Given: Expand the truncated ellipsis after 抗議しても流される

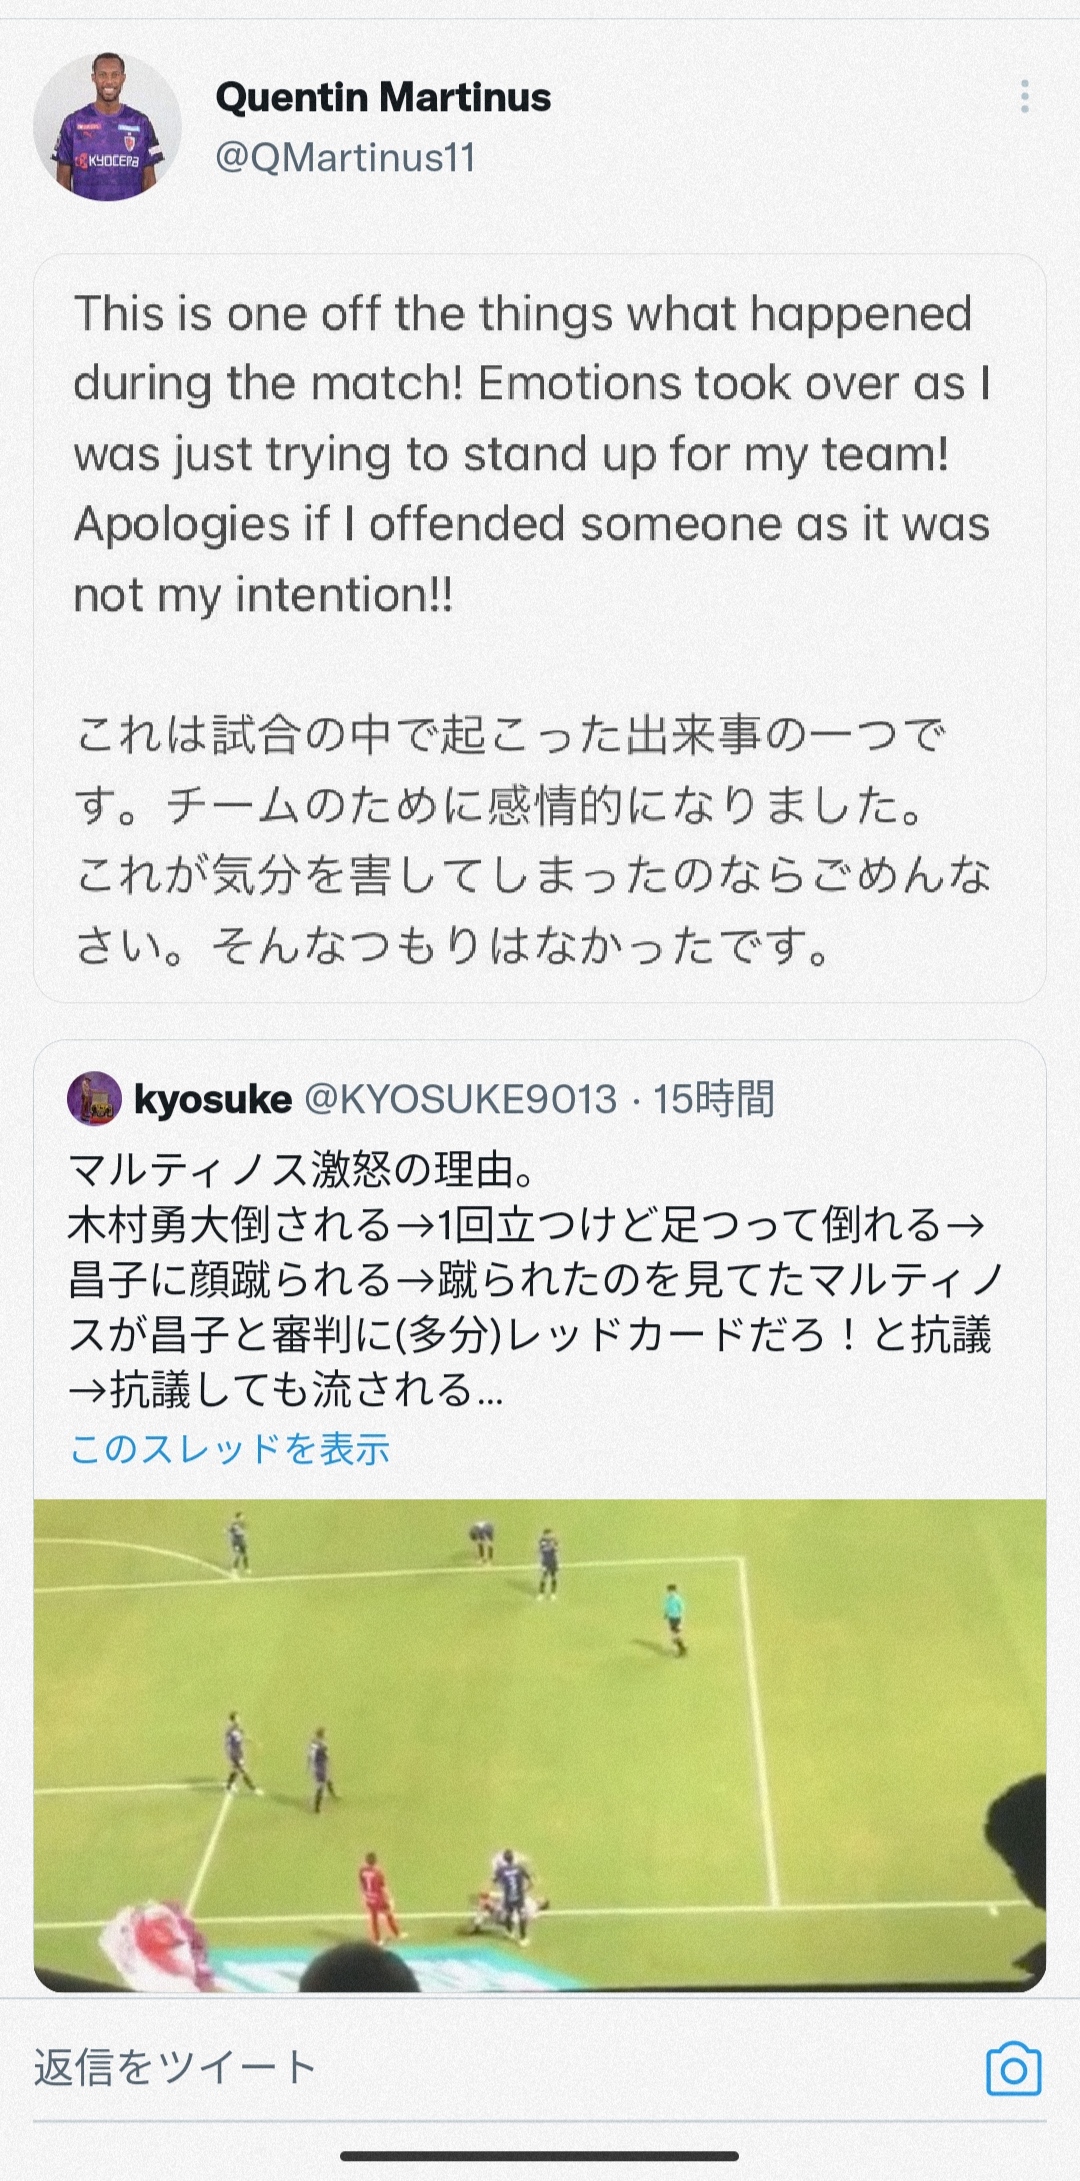Looking at the screenshot, I should (x=490, y=1391).
